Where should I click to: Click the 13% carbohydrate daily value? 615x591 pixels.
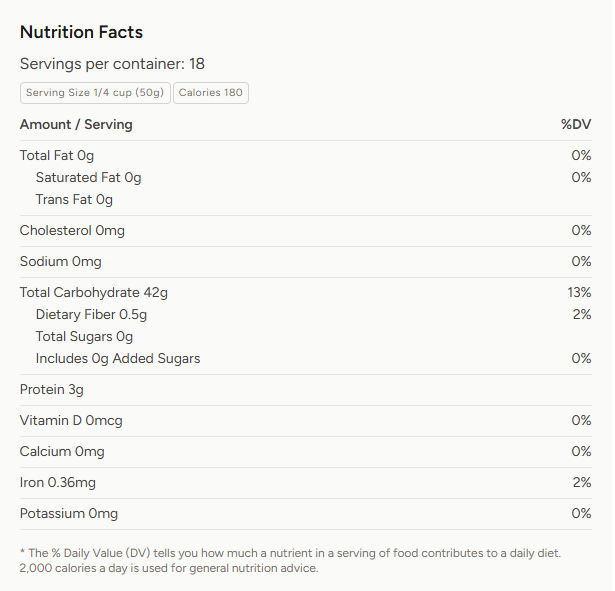coord(579,293)
